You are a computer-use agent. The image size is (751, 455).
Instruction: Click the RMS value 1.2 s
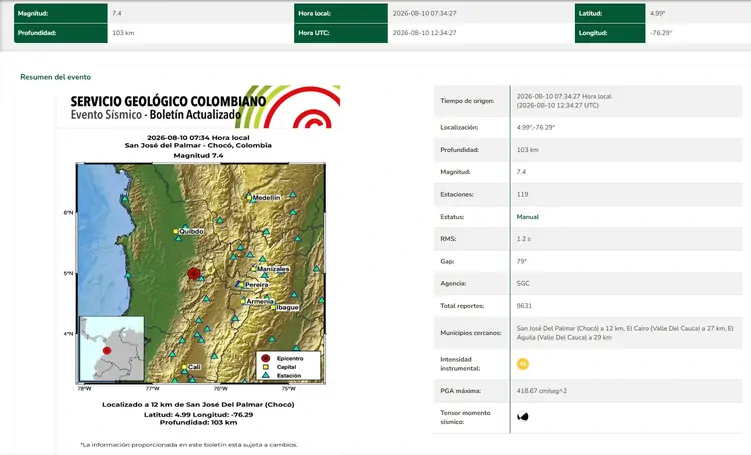tap(523, 239)
